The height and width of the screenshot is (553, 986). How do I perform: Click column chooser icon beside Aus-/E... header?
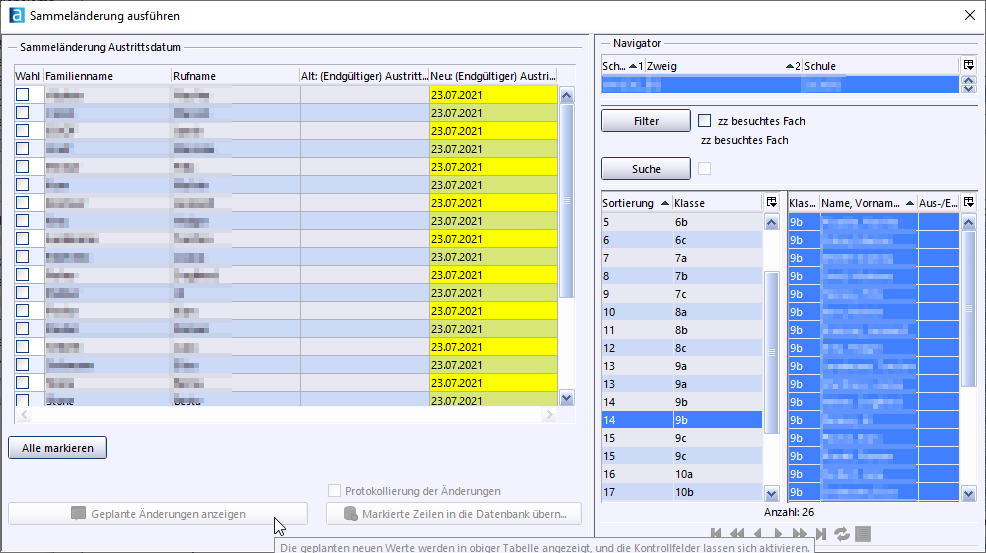click(967, 203)
